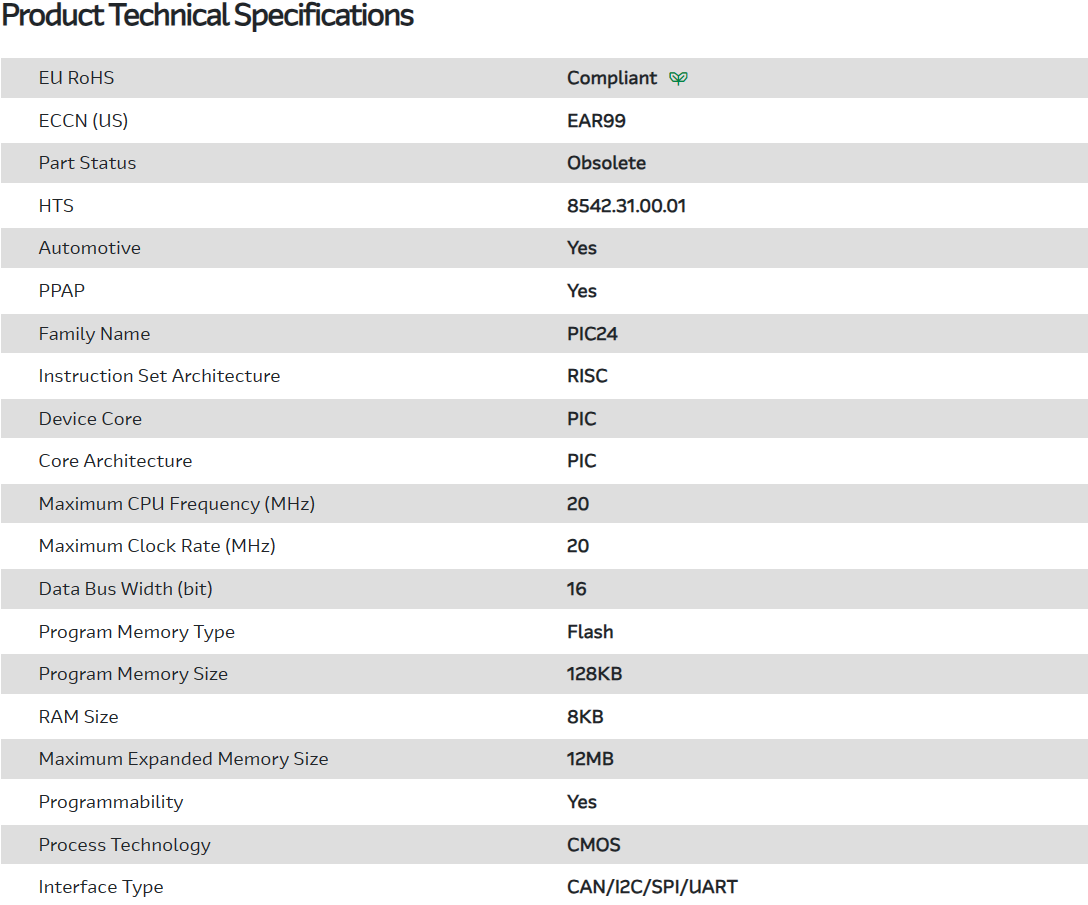
Task: Click the Product Technical Specifications heading
Action: coord(207,16)
